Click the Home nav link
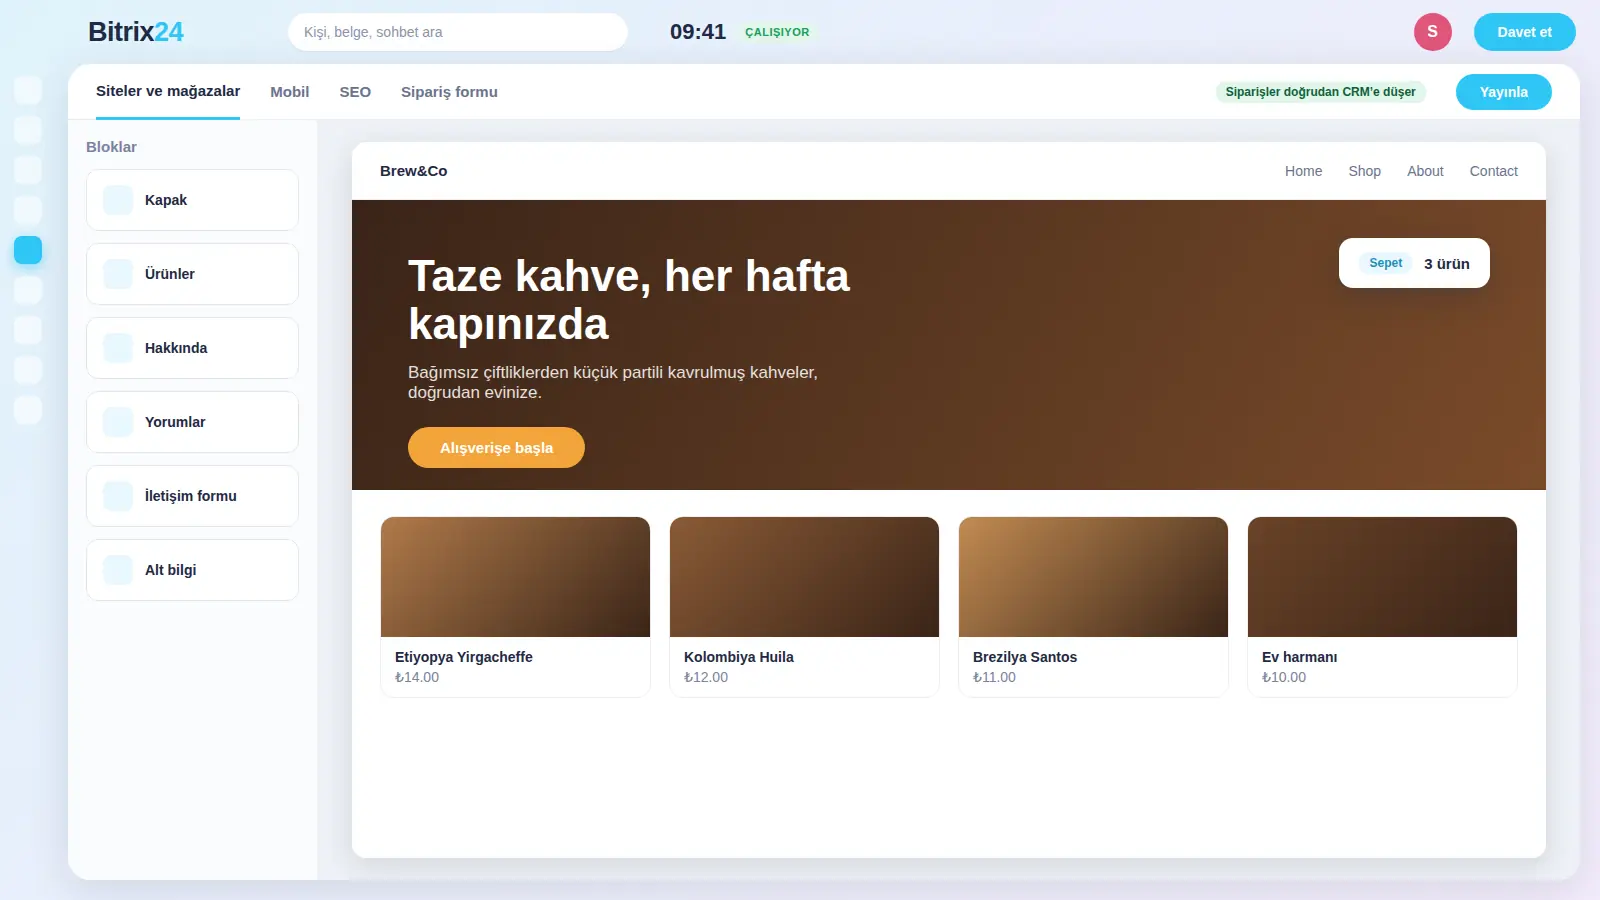This screenshot has width=1600, height=900. [1303, 171]
